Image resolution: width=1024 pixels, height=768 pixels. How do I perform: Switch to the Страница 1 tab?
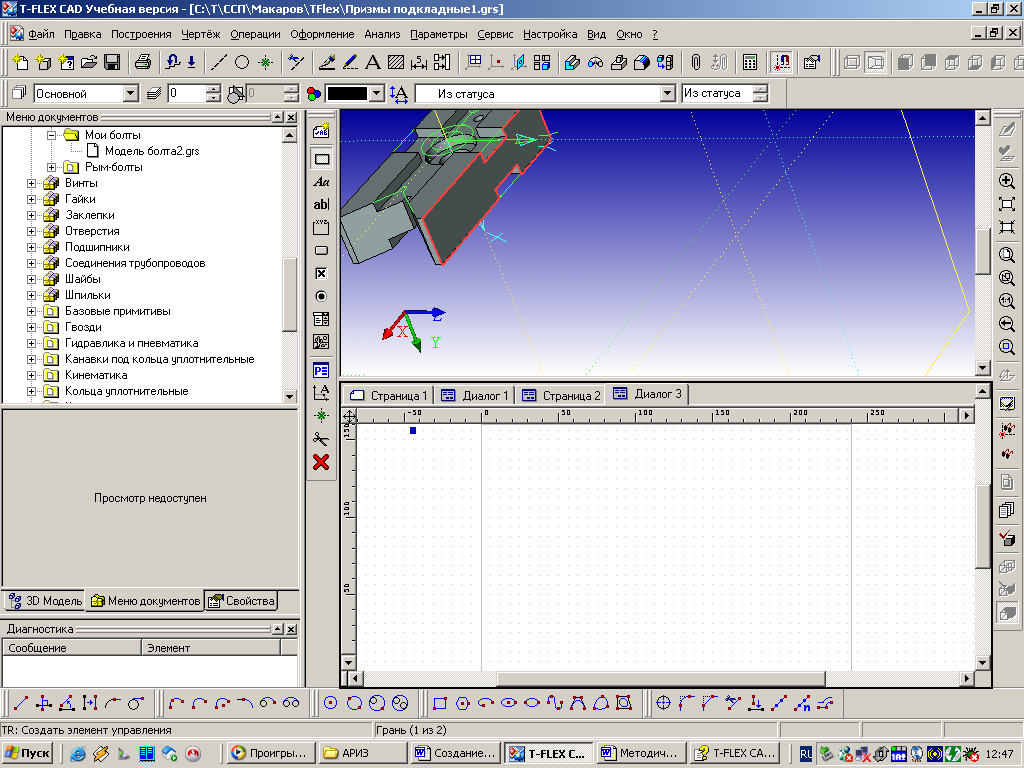tap(388, 395)
